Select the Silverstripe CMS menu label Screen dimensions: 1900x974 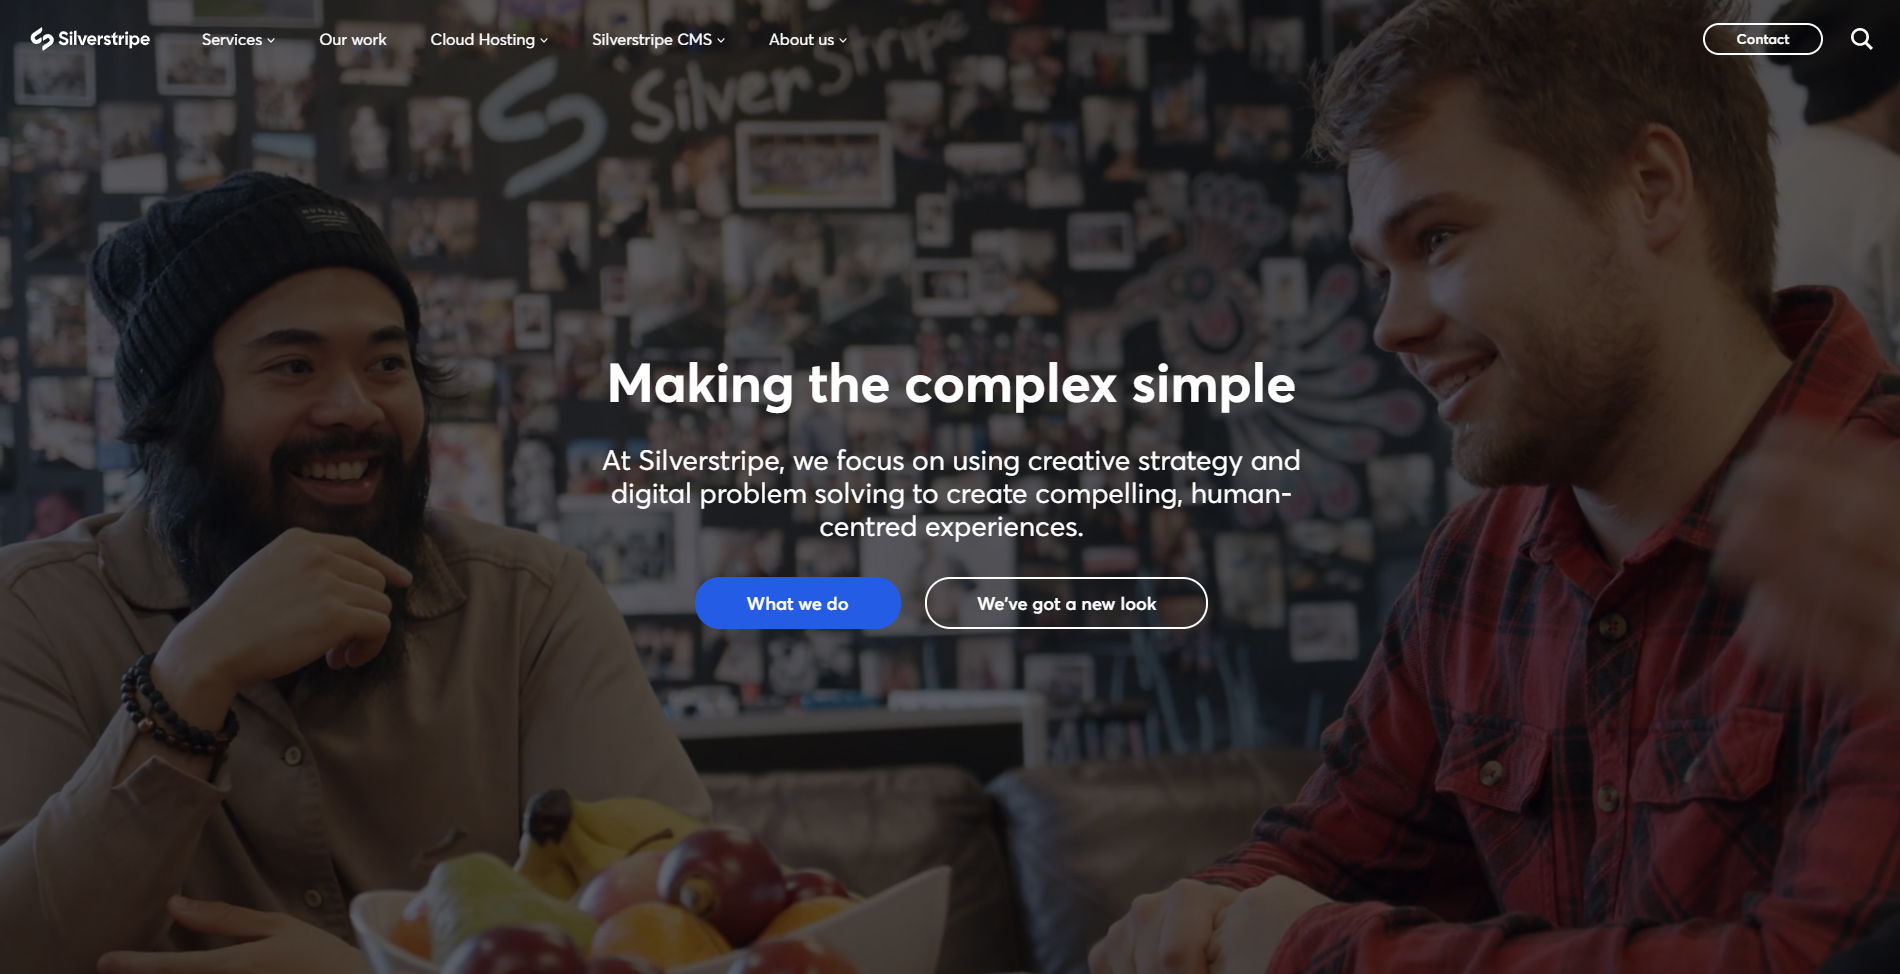coord(652,40)
